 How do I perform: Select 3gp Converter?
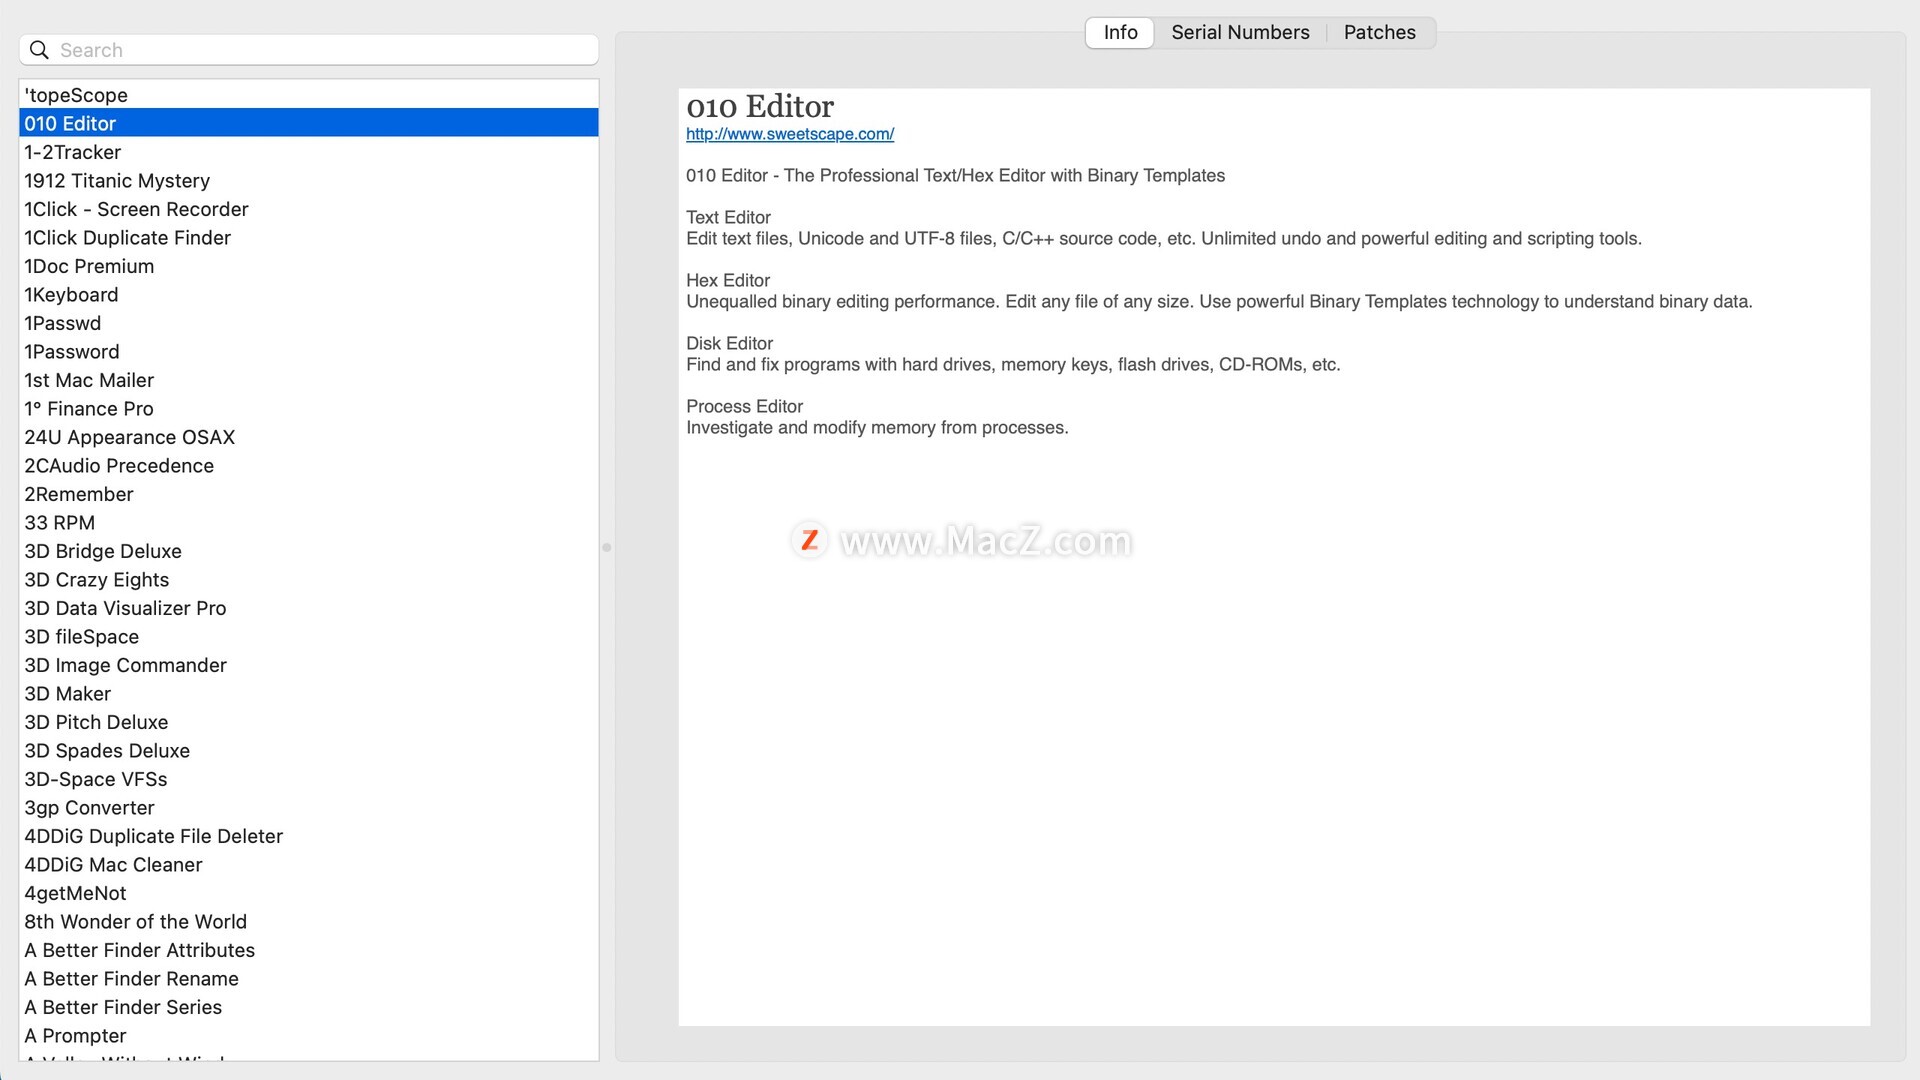point(309,807)
